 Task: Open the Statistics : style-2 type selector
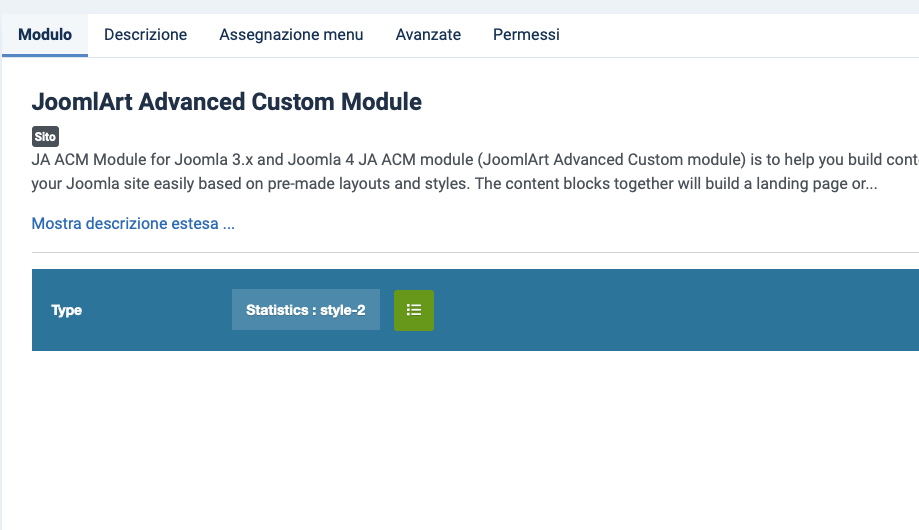(x=305, y=310)
